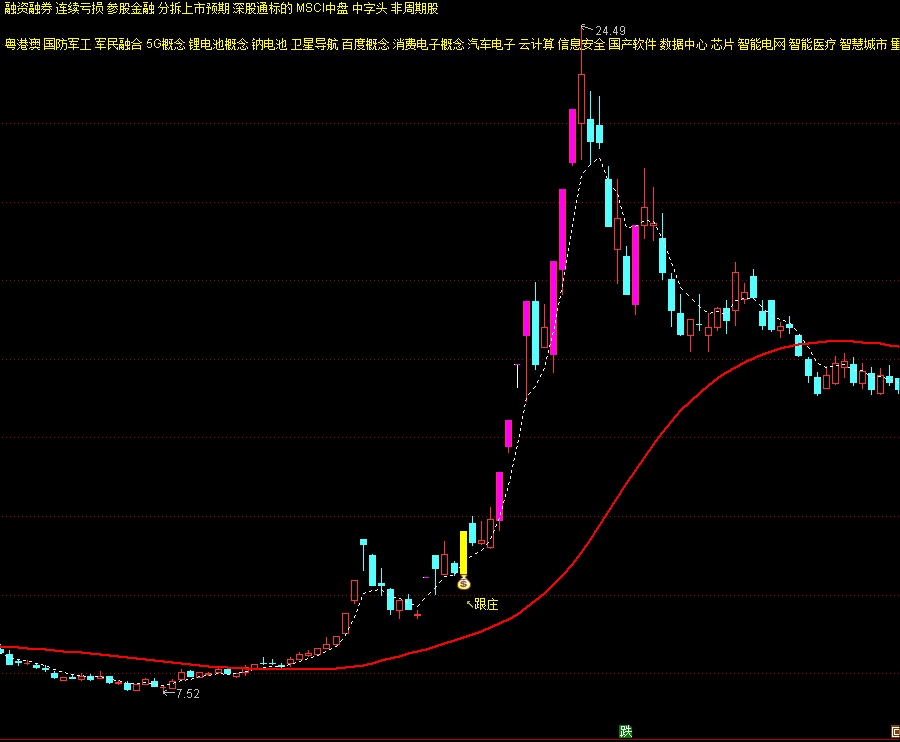
Task: Click the 非周期股 tag
Action: point(414,9)
